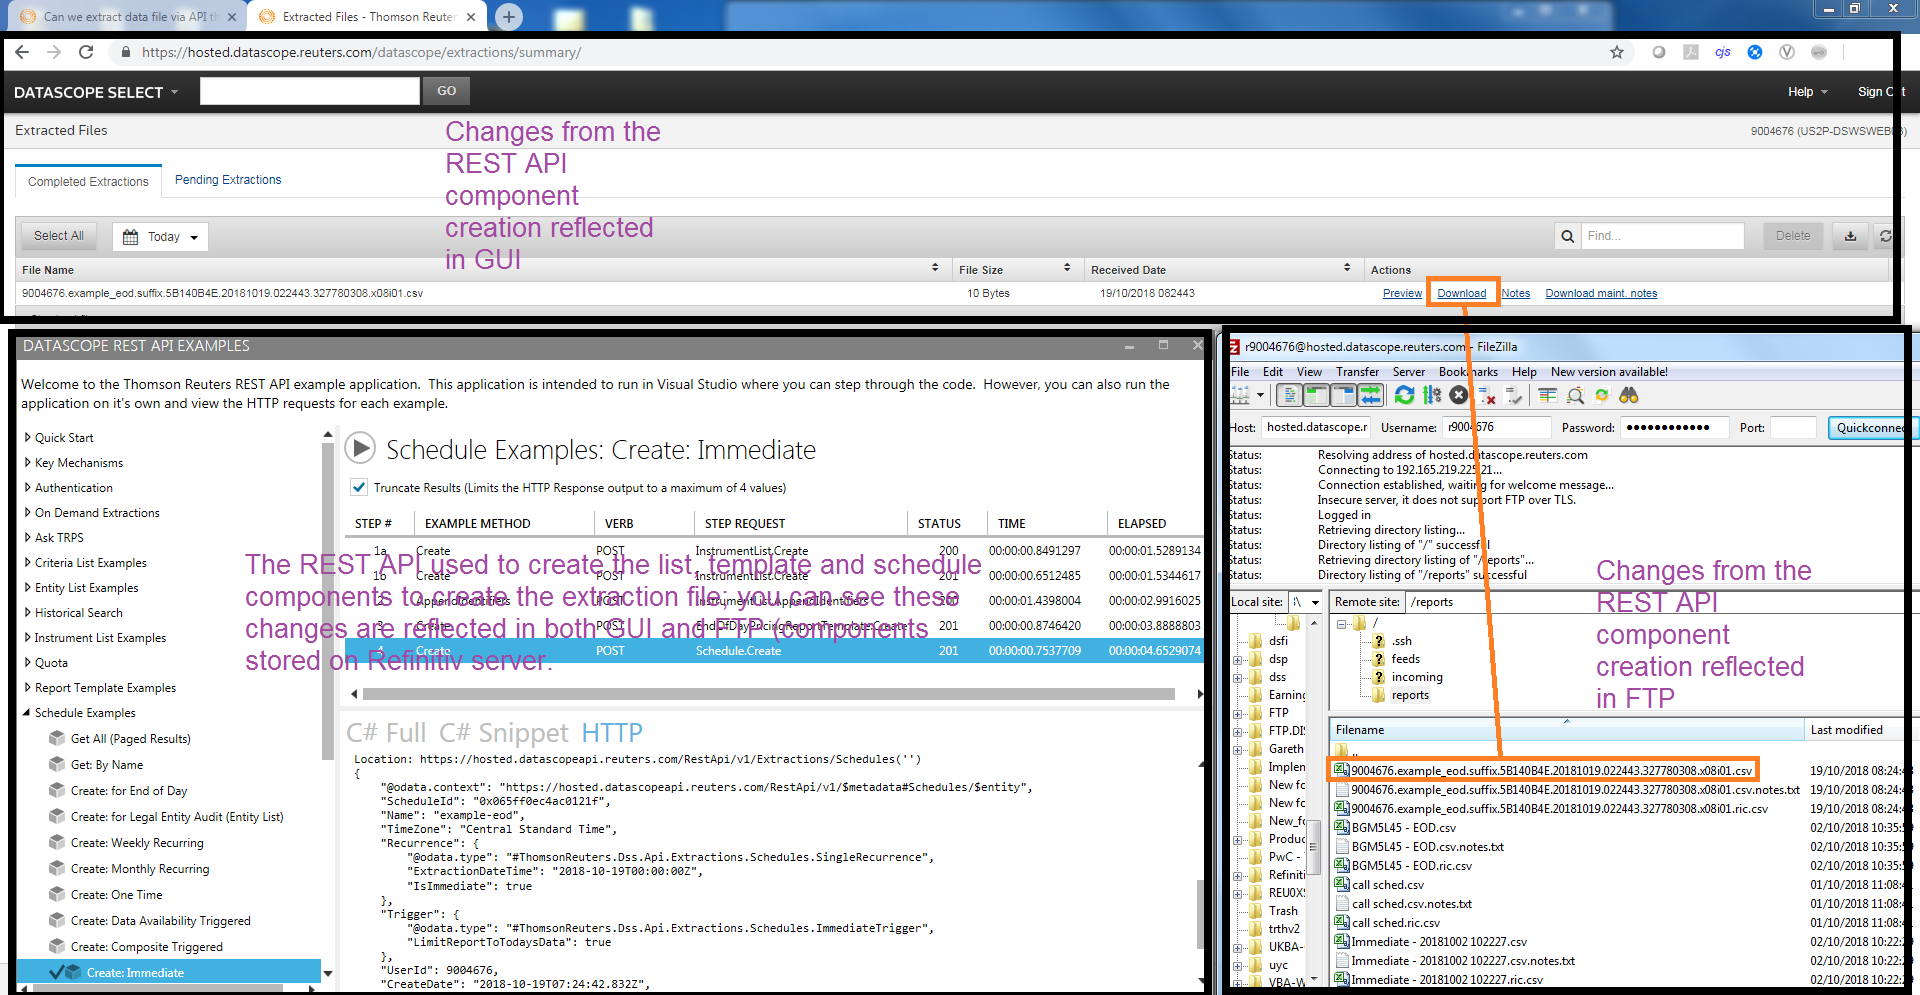This screenshot has height=995, width=1920.
Task: Click the download icon button beside Delete
Action: [x=1850, y=236]
